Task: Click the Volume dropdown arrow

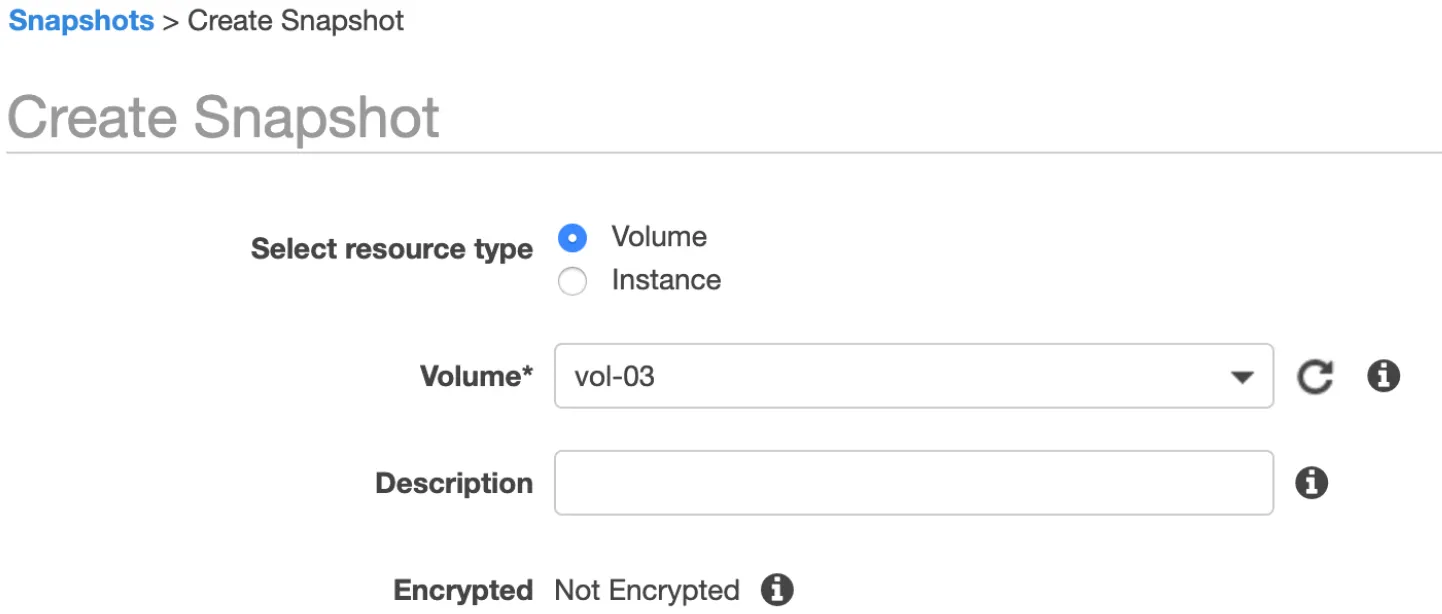Action: pos(1242,377)
